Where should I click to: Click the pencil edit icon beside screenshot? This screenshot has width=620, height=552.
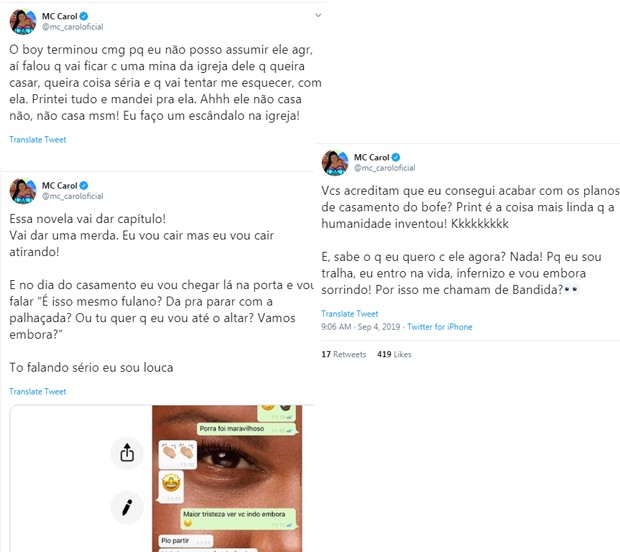pos(127,507)
